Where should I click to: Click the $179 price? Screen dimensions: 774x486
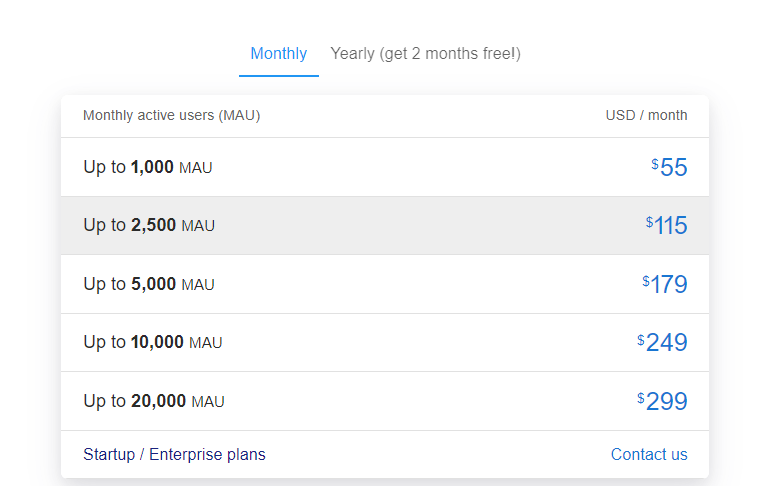click(666, 284)
